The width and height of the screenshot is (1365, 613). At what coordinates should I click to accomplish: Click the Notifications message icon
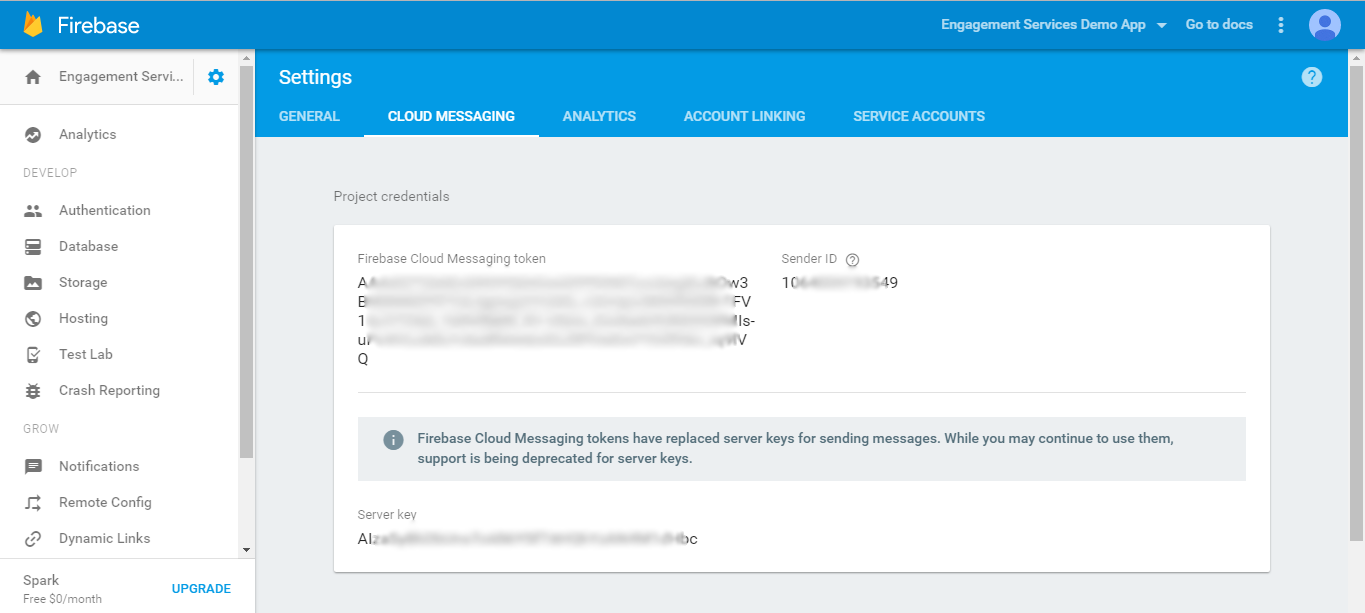(33, 467)
